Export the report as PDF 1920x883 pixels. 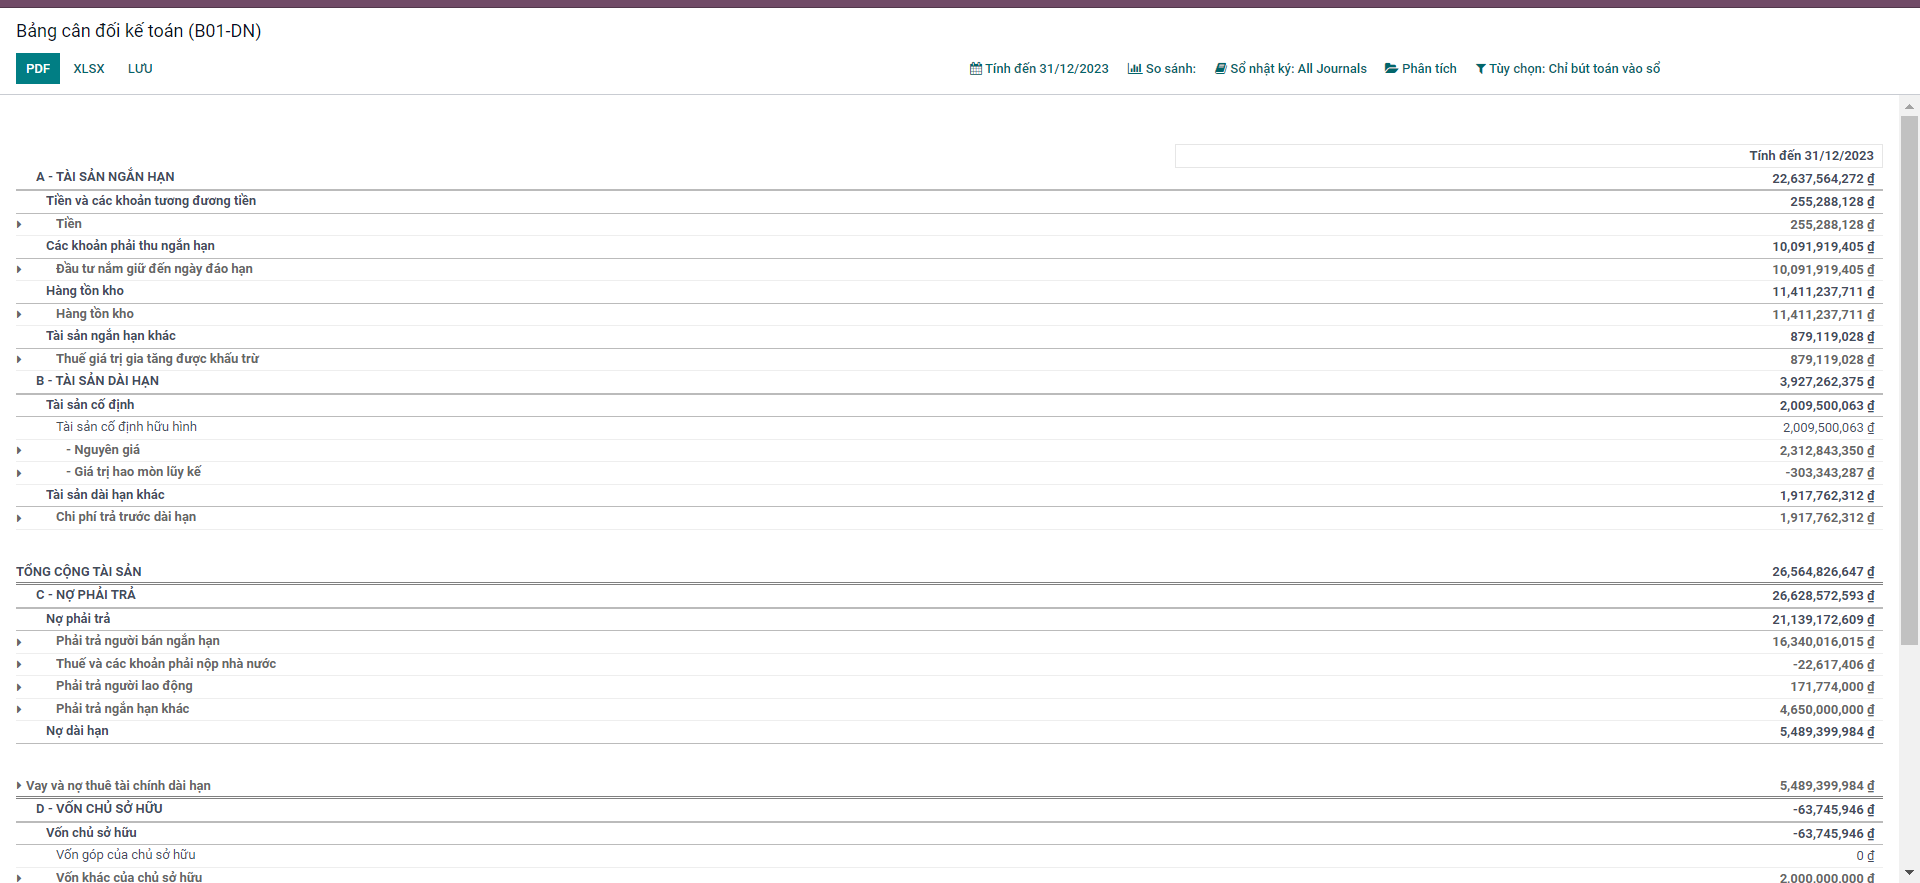click(x=38, y=69)
